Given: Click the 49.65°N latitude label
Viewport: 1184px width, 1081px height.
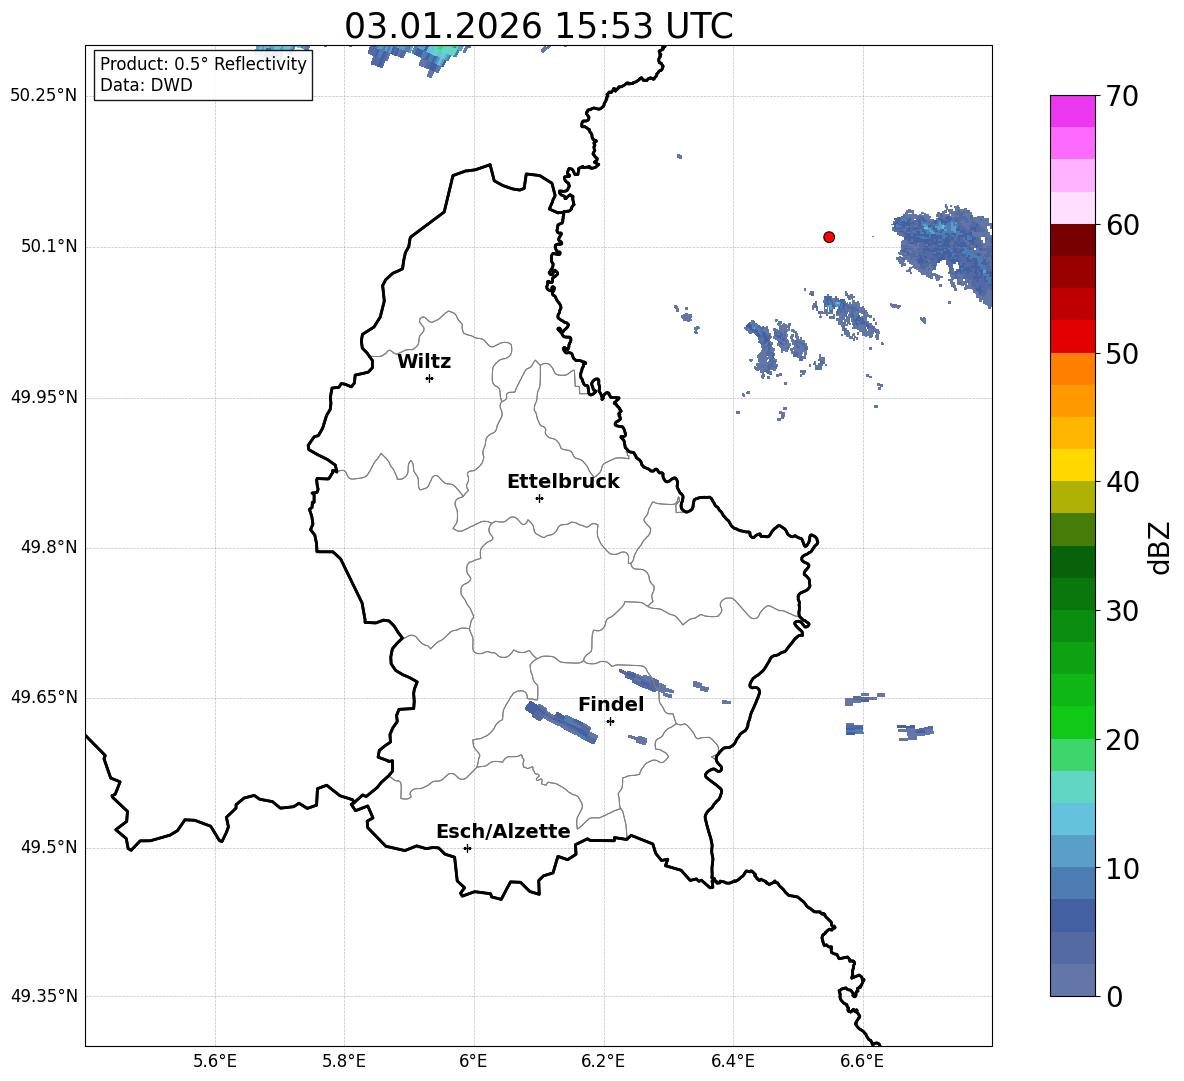Looking at the screenshot, I should coord(44,697).
